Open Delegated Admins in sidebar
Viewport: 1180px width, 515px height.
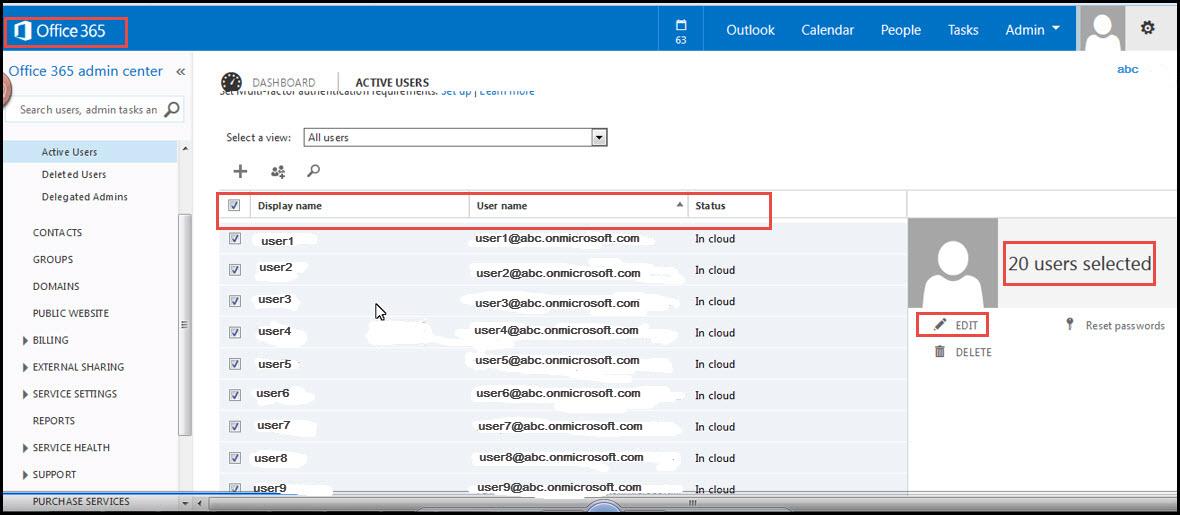point(84,197)
